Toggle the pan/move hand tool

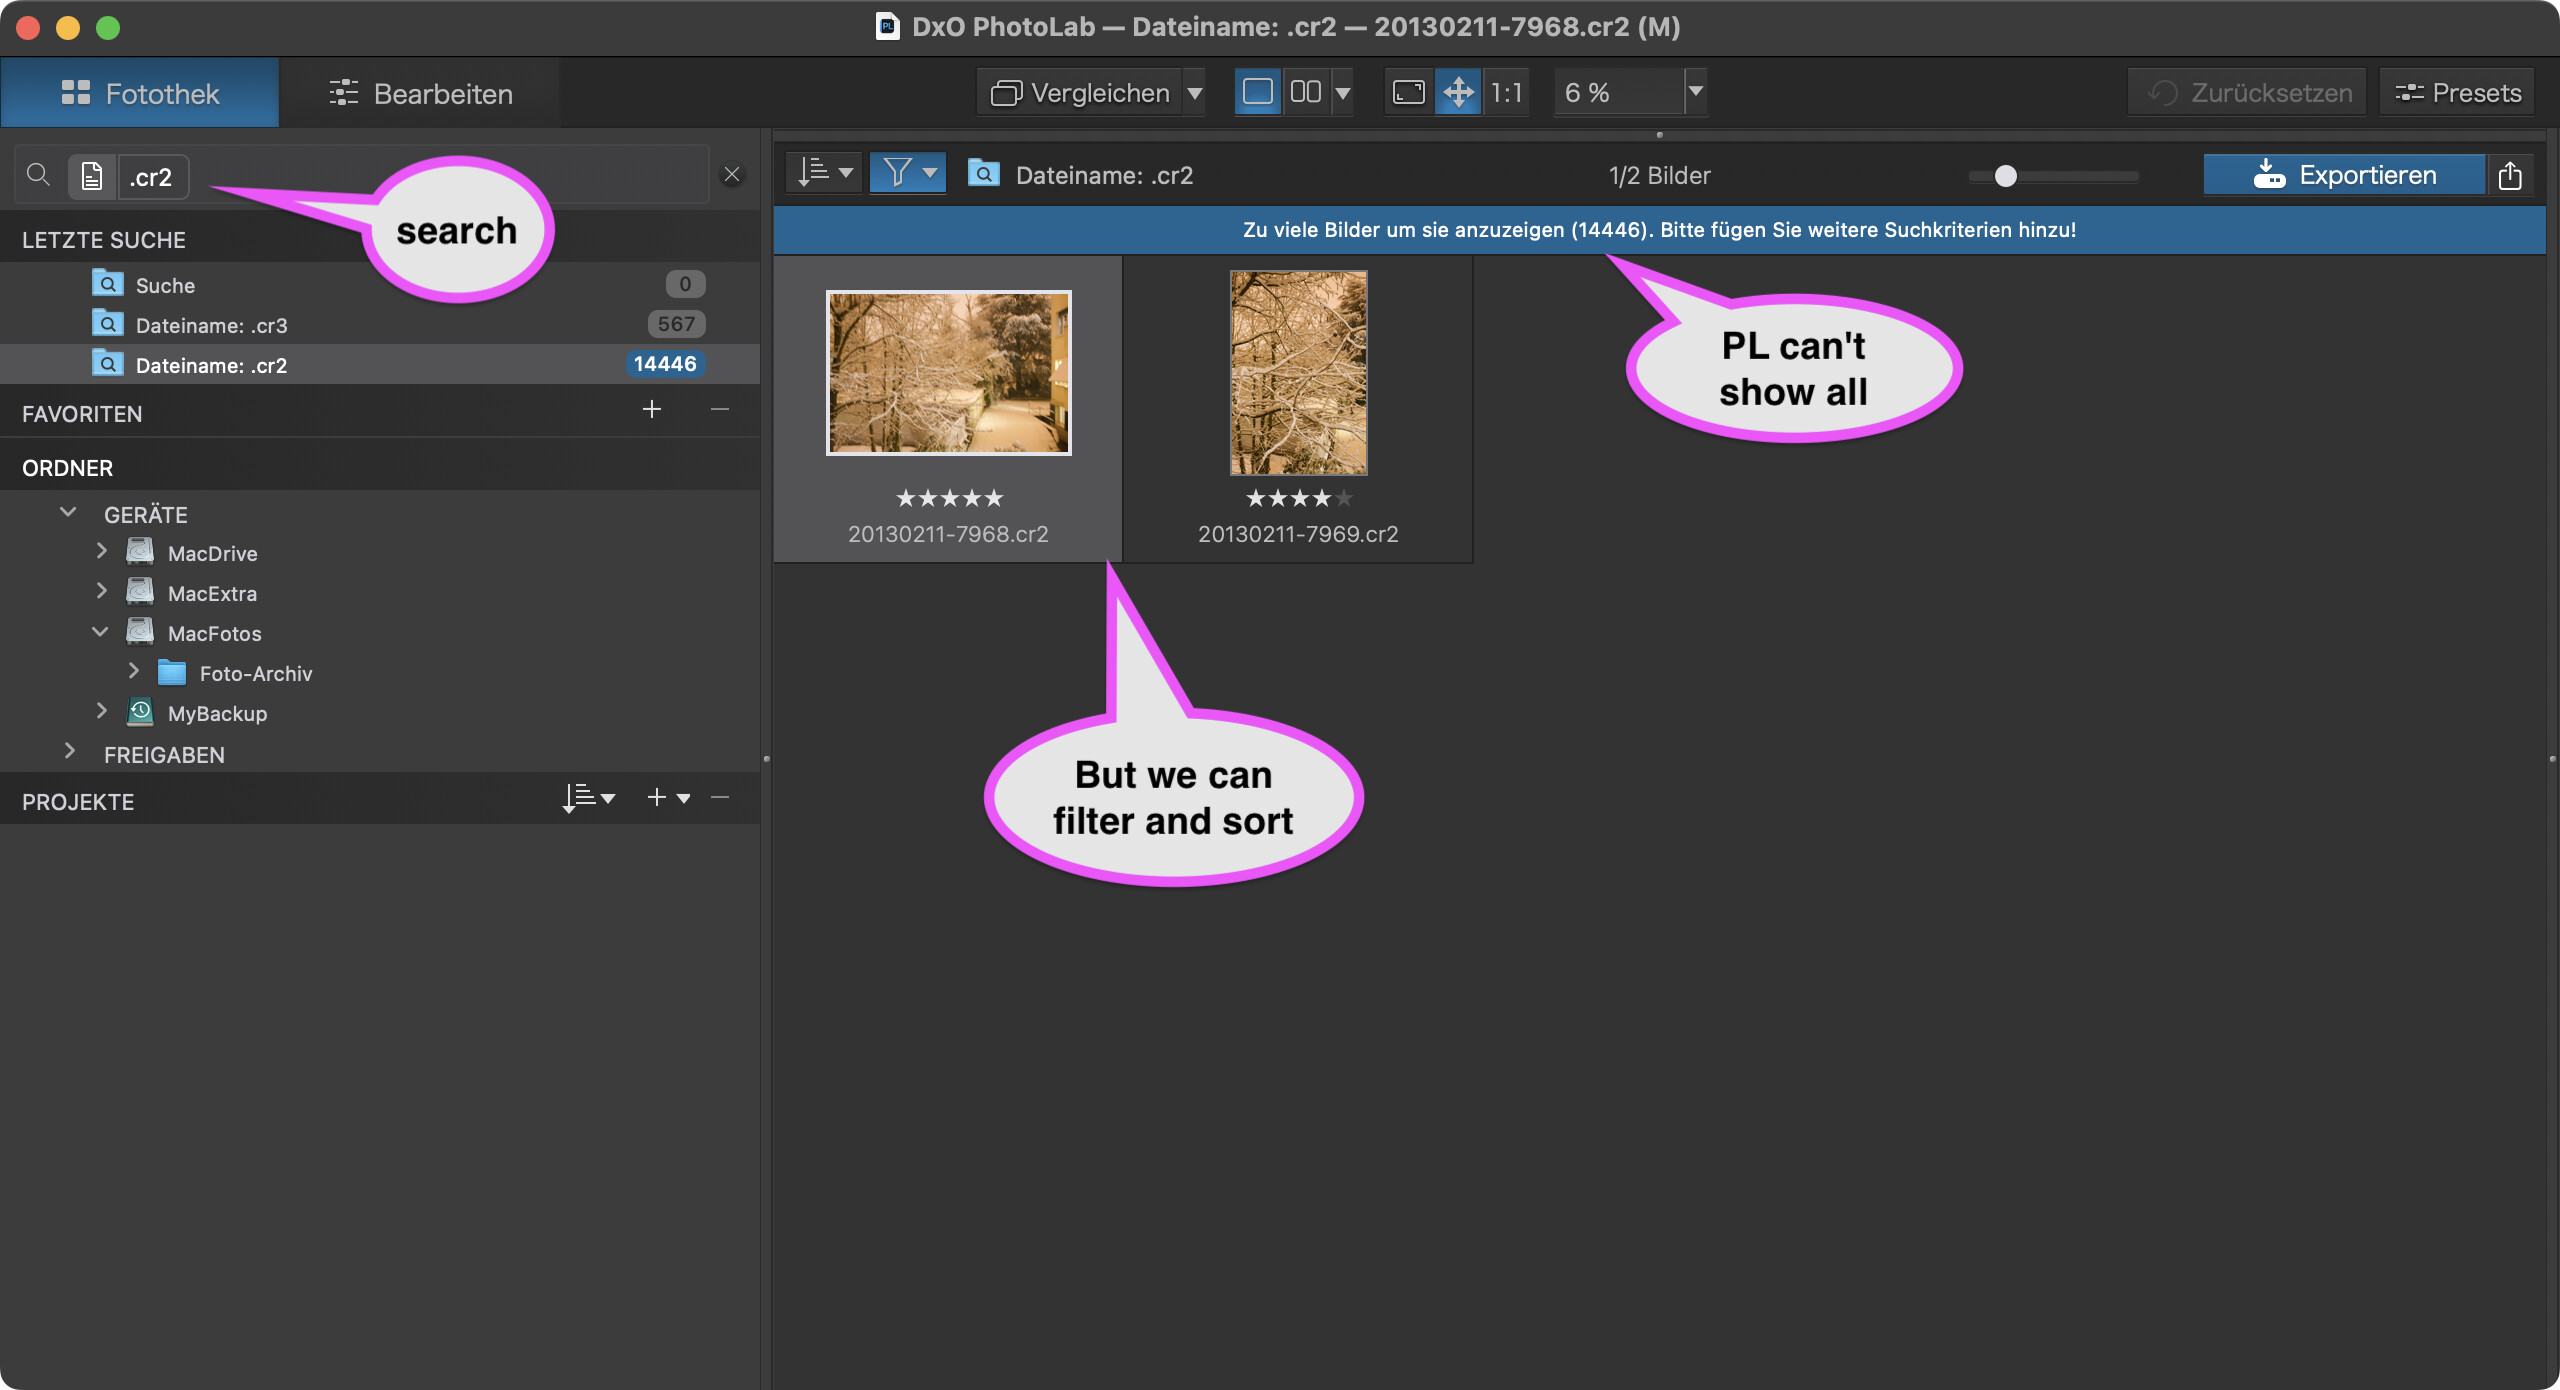click(x=1458, y=93)
